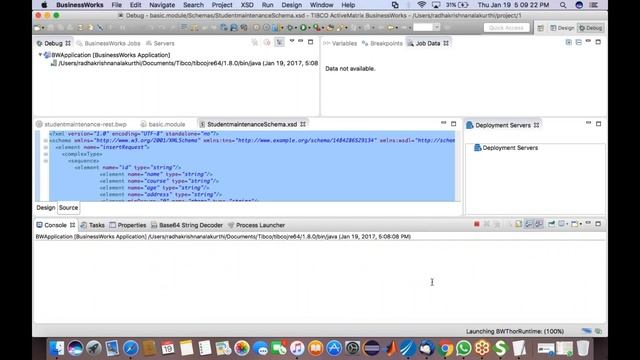Click the Wi-Fi icon in menu bar

tap(422, 5)
